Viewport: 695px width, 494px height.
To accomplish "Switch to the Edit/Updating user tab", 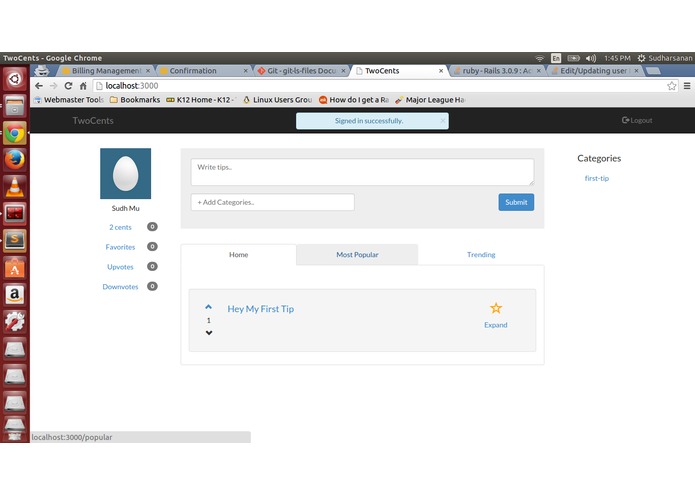I will (x=594, y=71).
